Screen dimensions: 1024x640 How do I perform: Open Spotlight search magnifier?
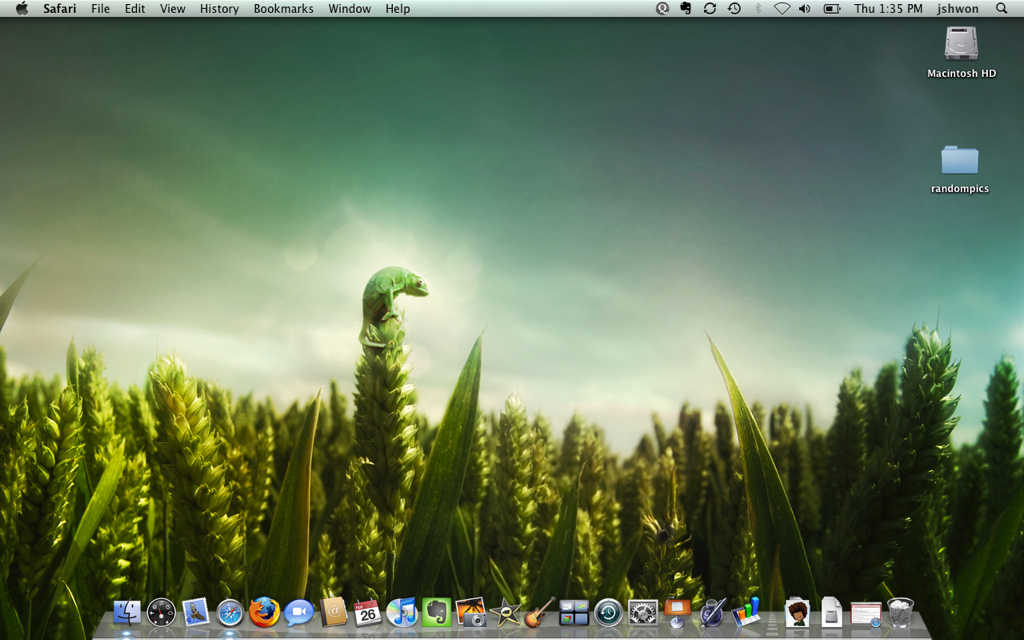(x=1001, y=8)
